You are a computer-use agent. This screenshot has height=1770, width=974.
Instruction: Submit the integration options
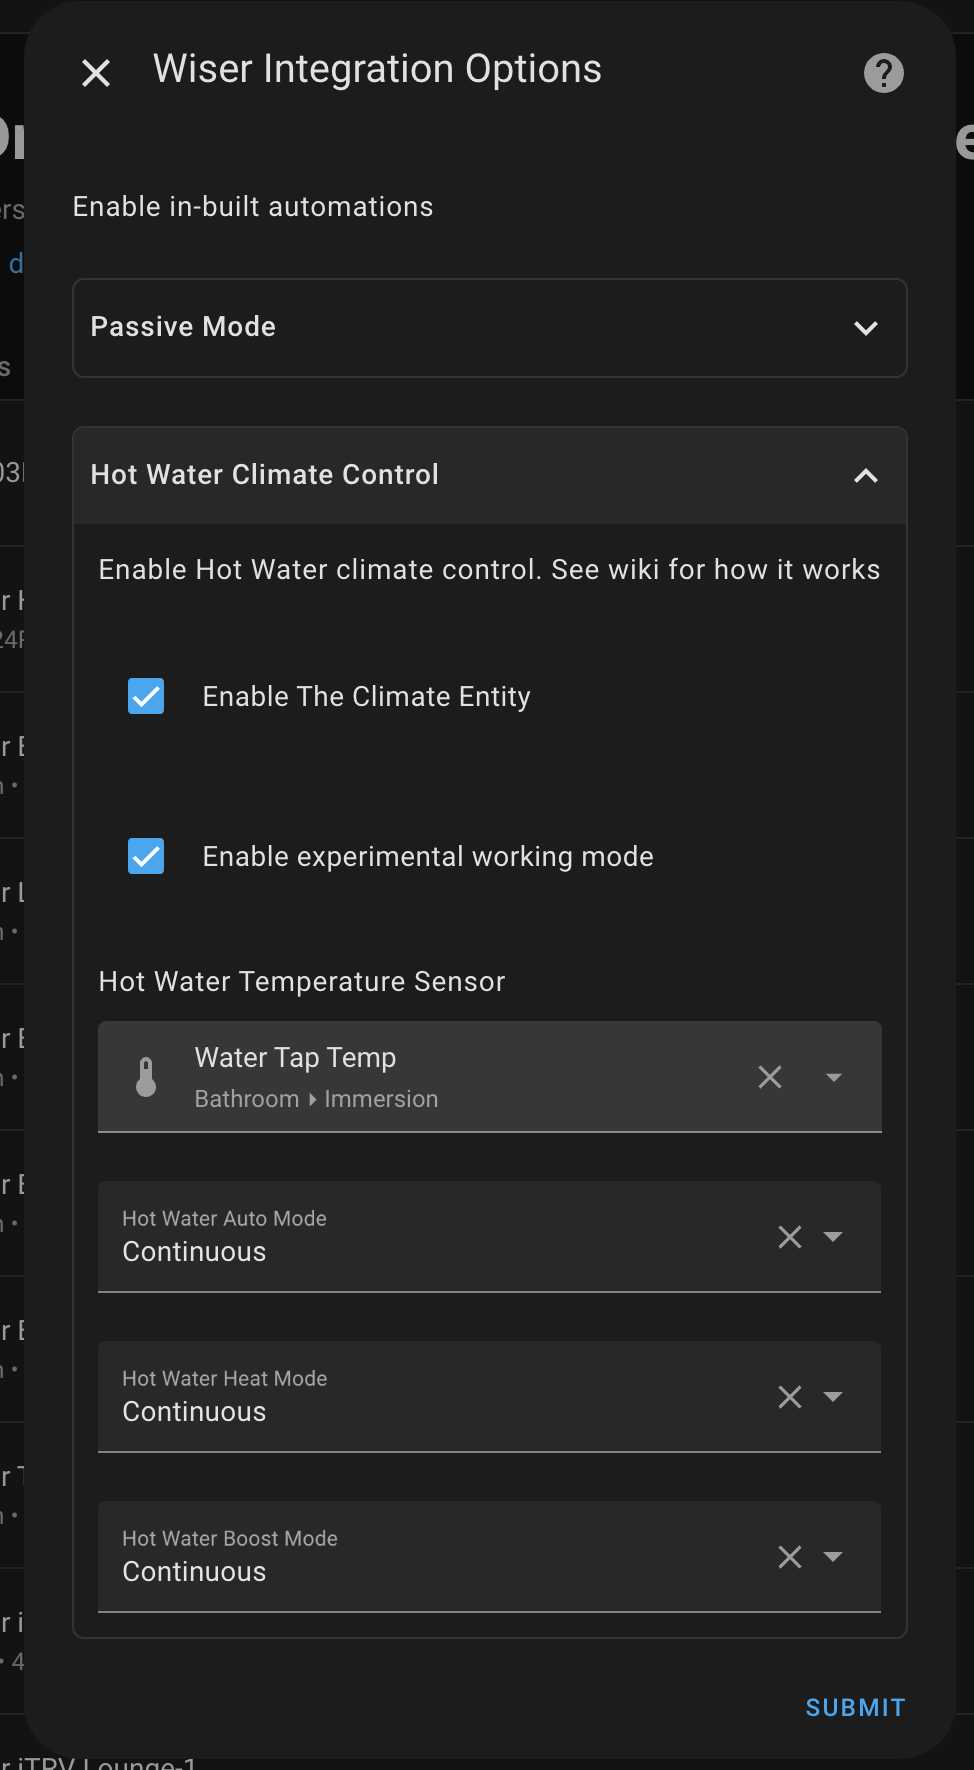pyautogui.click(x=855, y=1707)
